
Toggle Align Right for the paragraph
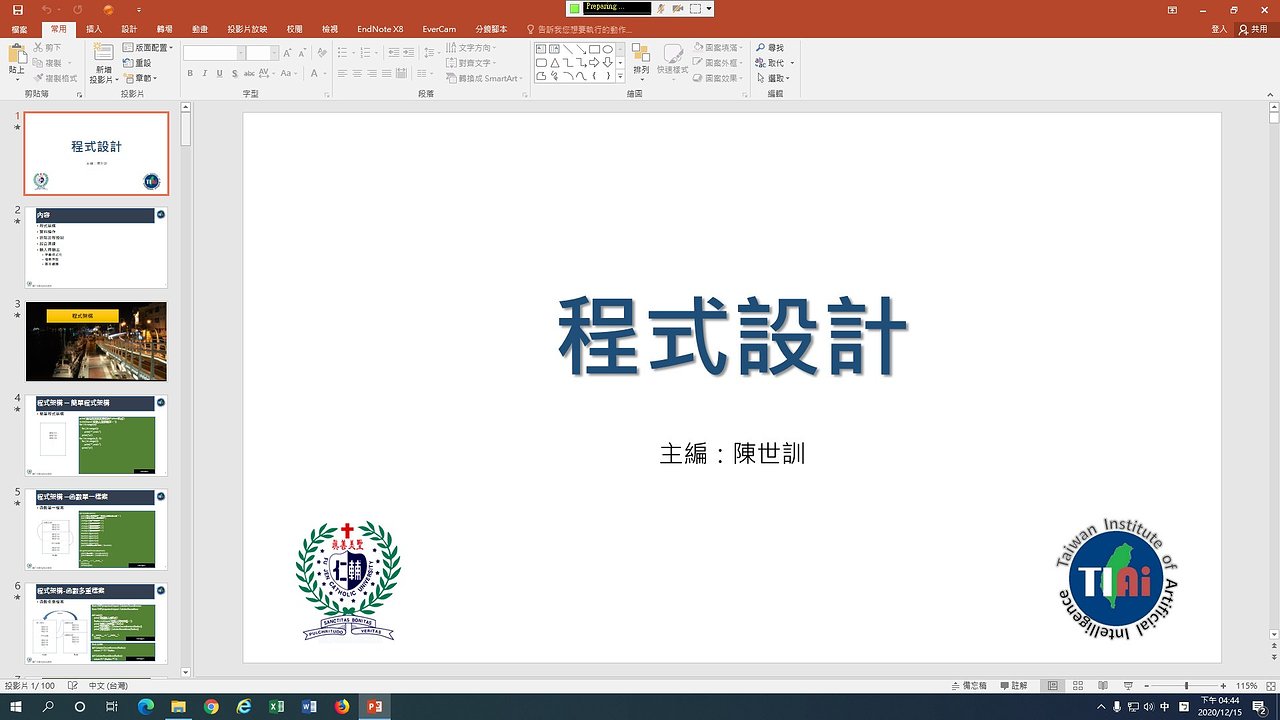[x=372, y=73]
